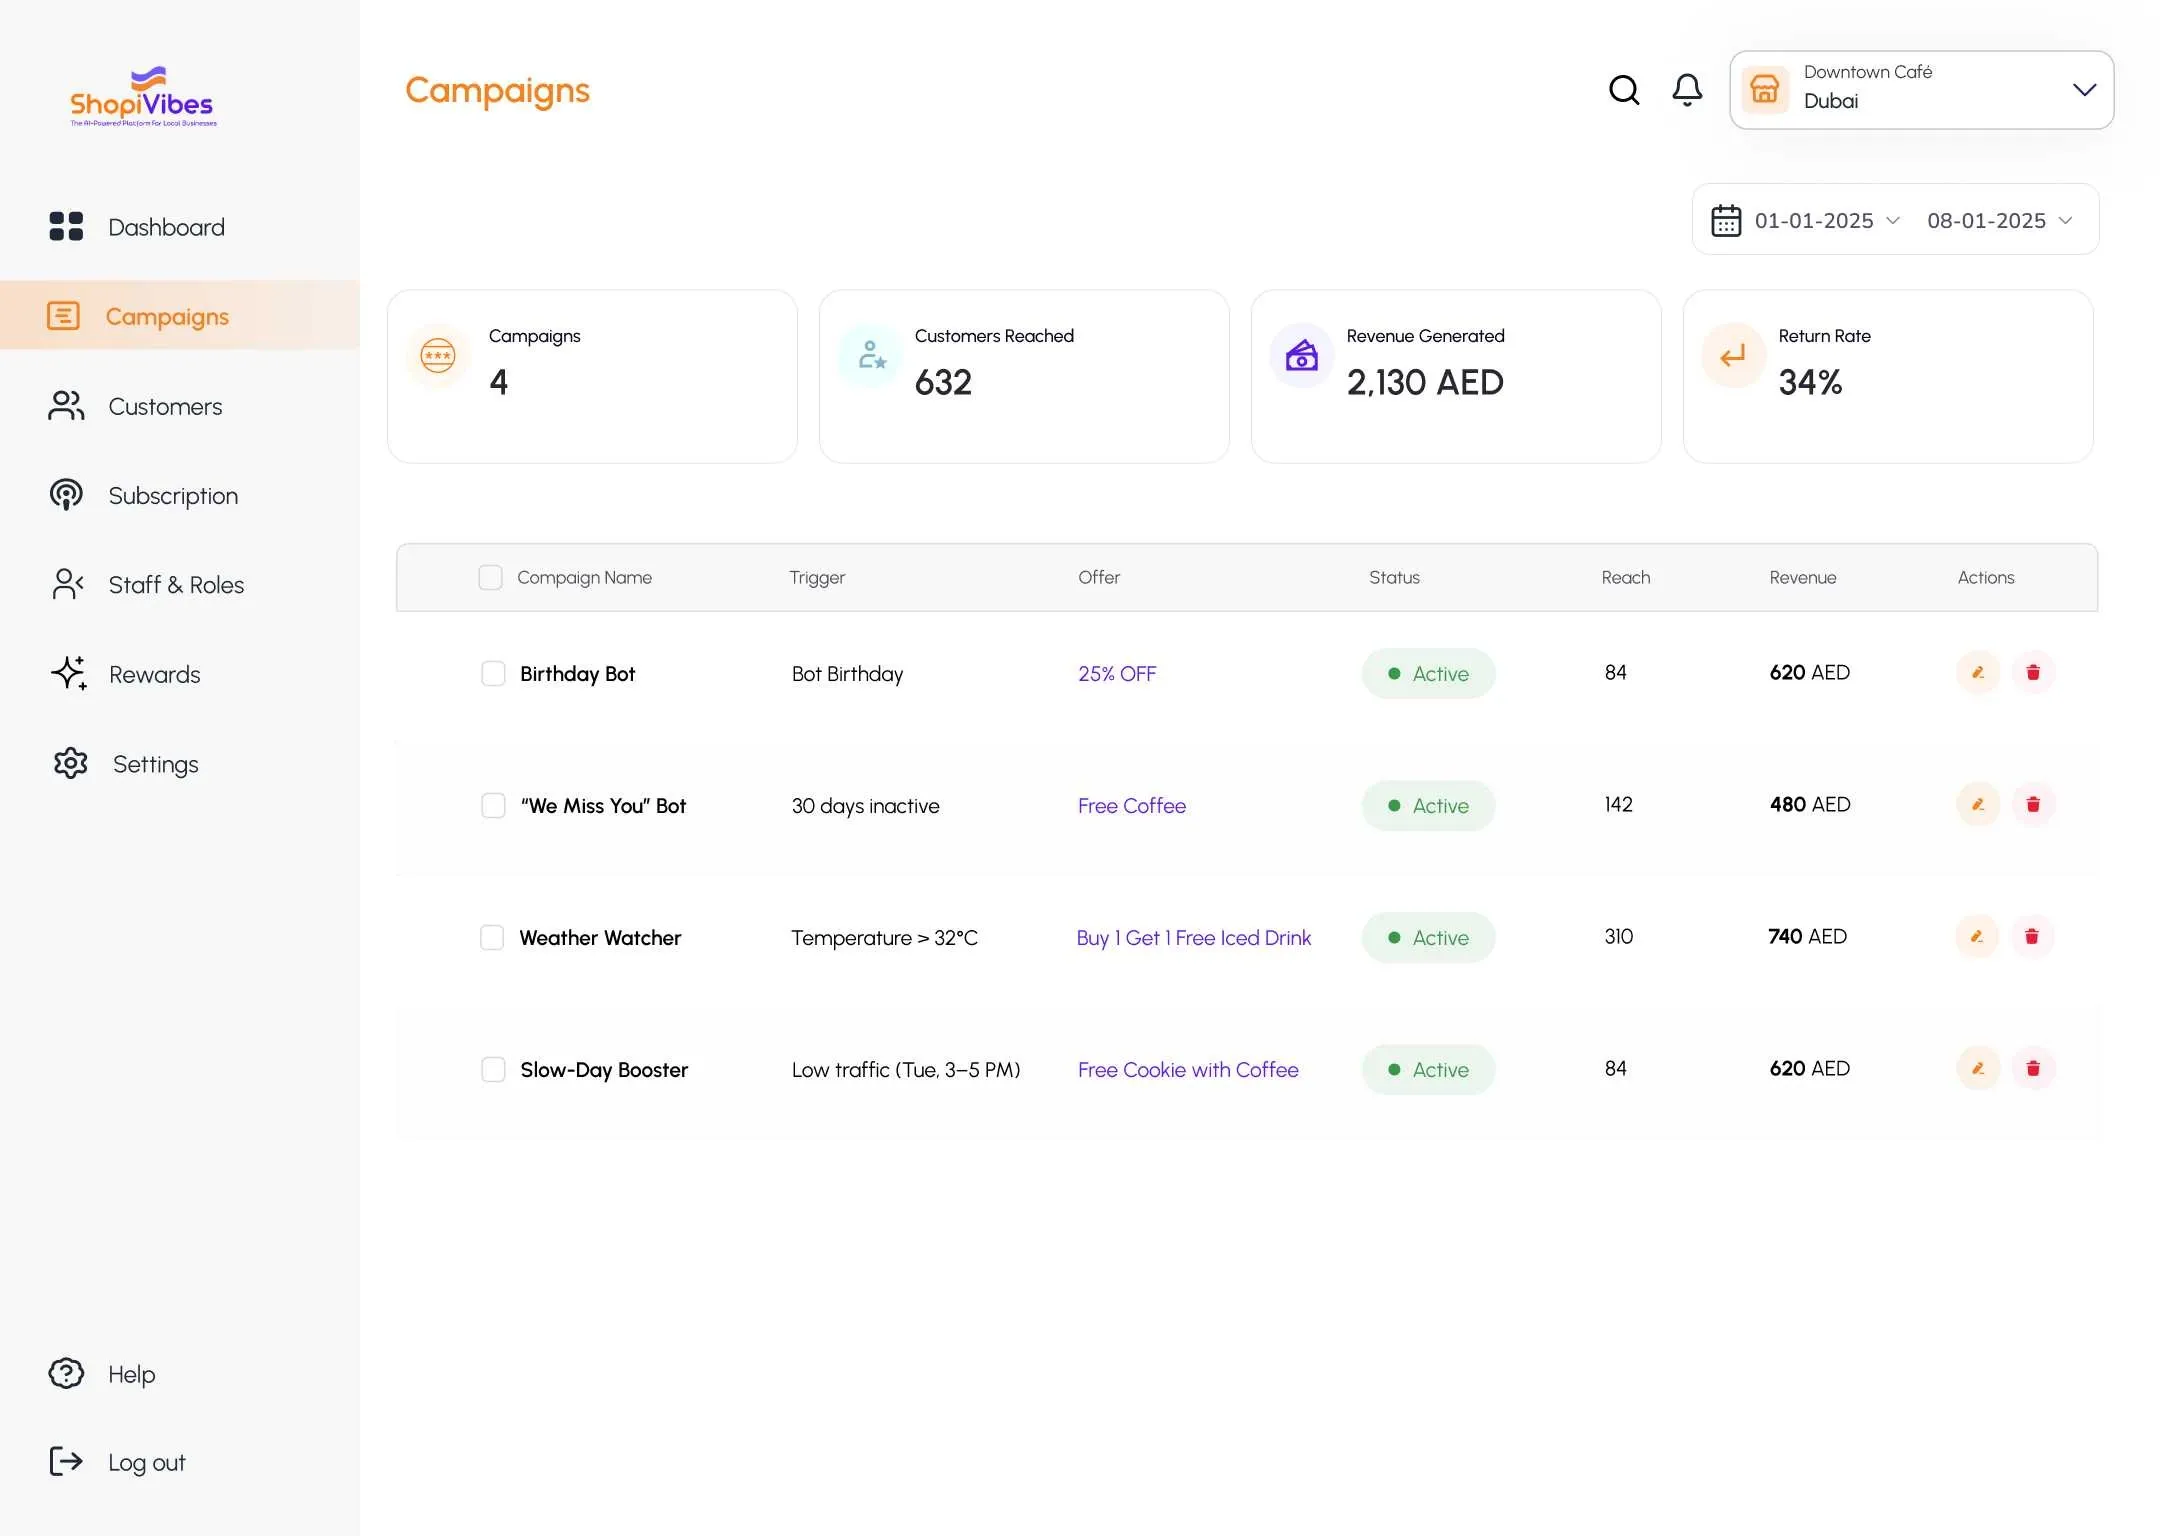Viewport: 2160px width, 1536px height.
Task: Open search with the magnifier icon
Action: click(1623, 90)
